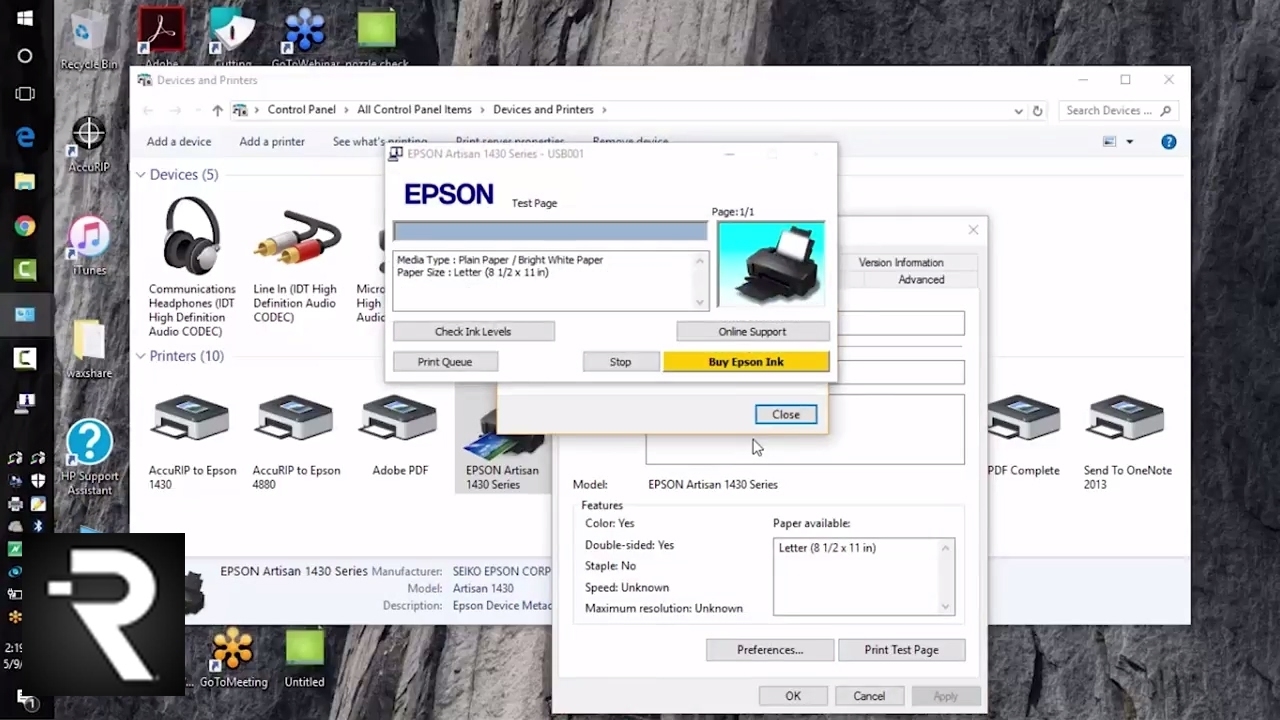The height and width of the screenshot is (720, 1280).
Task: Expand arrow after All Control Panel Items
Action: click(482, 110)
